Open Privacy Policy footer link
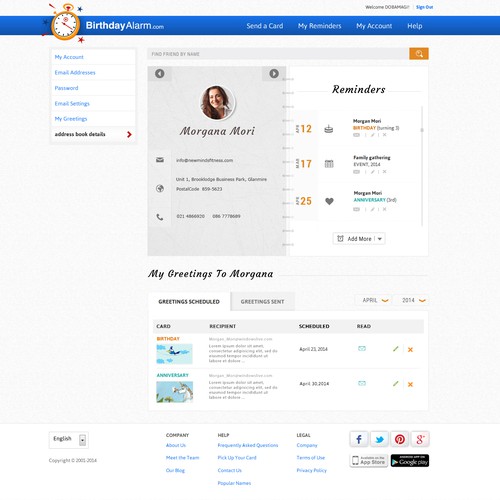The image size is (500, 500). (312, 470)
